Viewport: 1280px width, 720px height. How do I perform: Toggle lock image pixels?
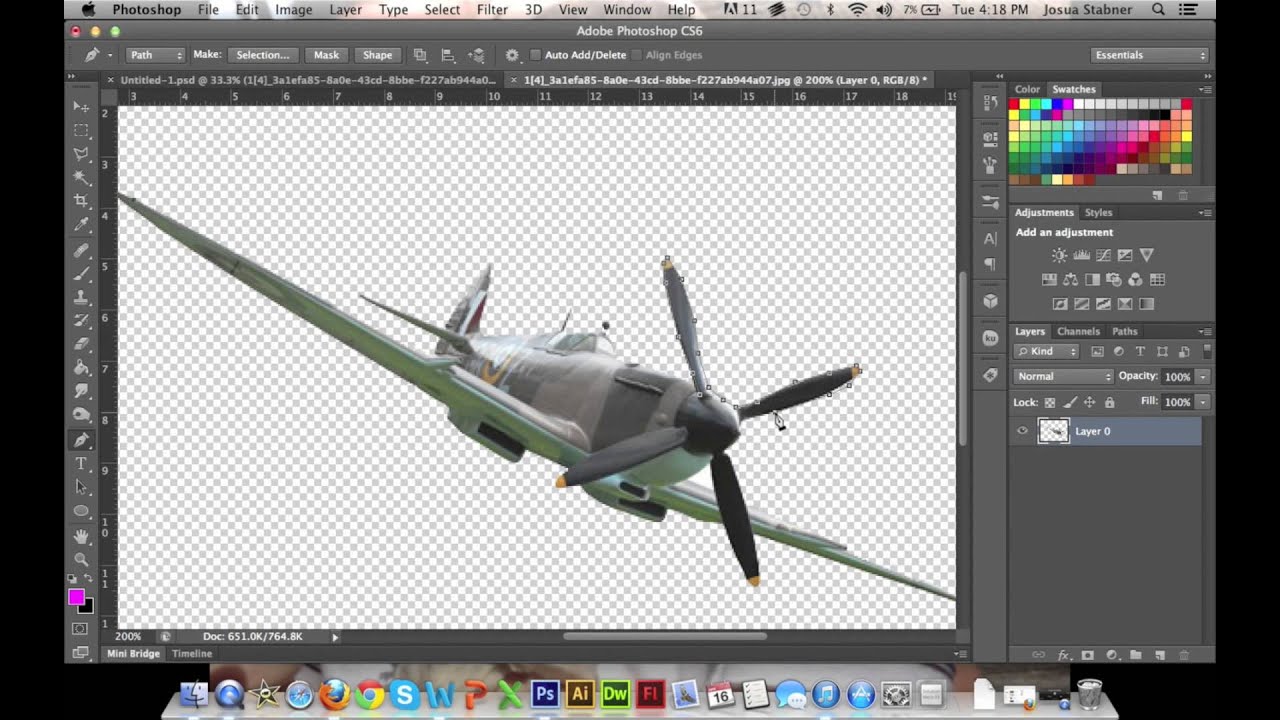click(1069, 402)
